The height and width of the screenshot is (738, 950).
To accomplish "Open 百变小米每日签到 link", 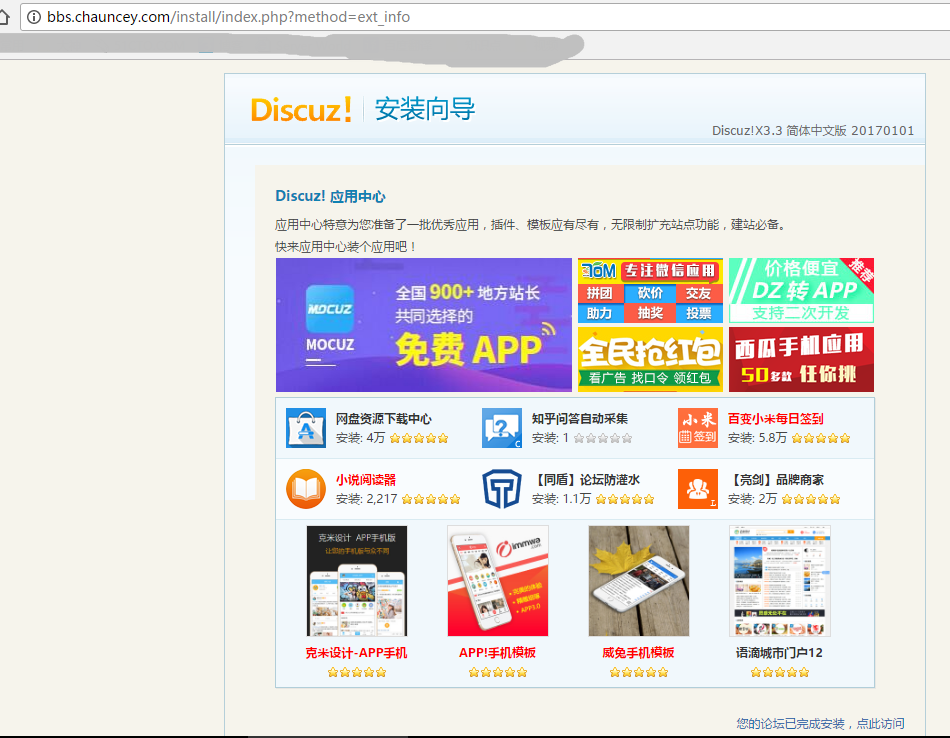I will point(776,419).
